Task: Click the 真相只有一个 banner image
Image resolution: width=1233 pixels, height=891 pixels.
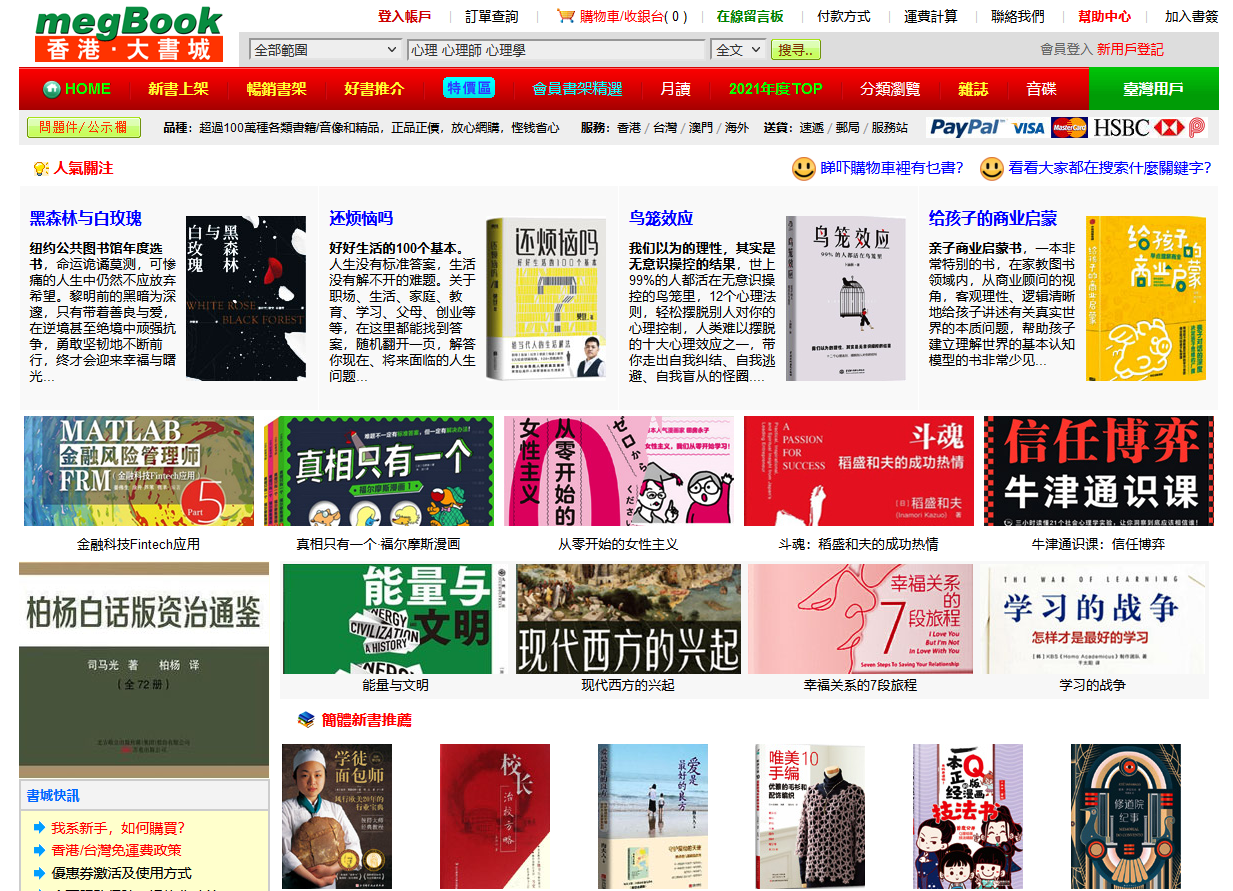Action: (x=379, y=471)
